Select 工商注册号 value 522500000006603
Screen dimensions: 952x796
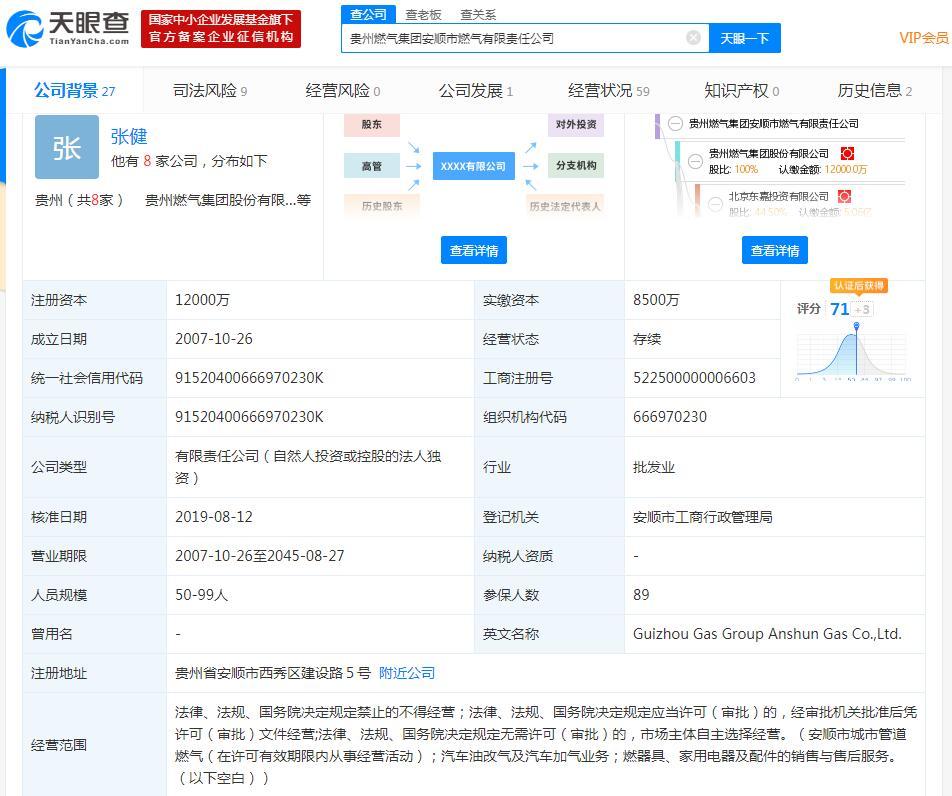(x=694, y=378)
